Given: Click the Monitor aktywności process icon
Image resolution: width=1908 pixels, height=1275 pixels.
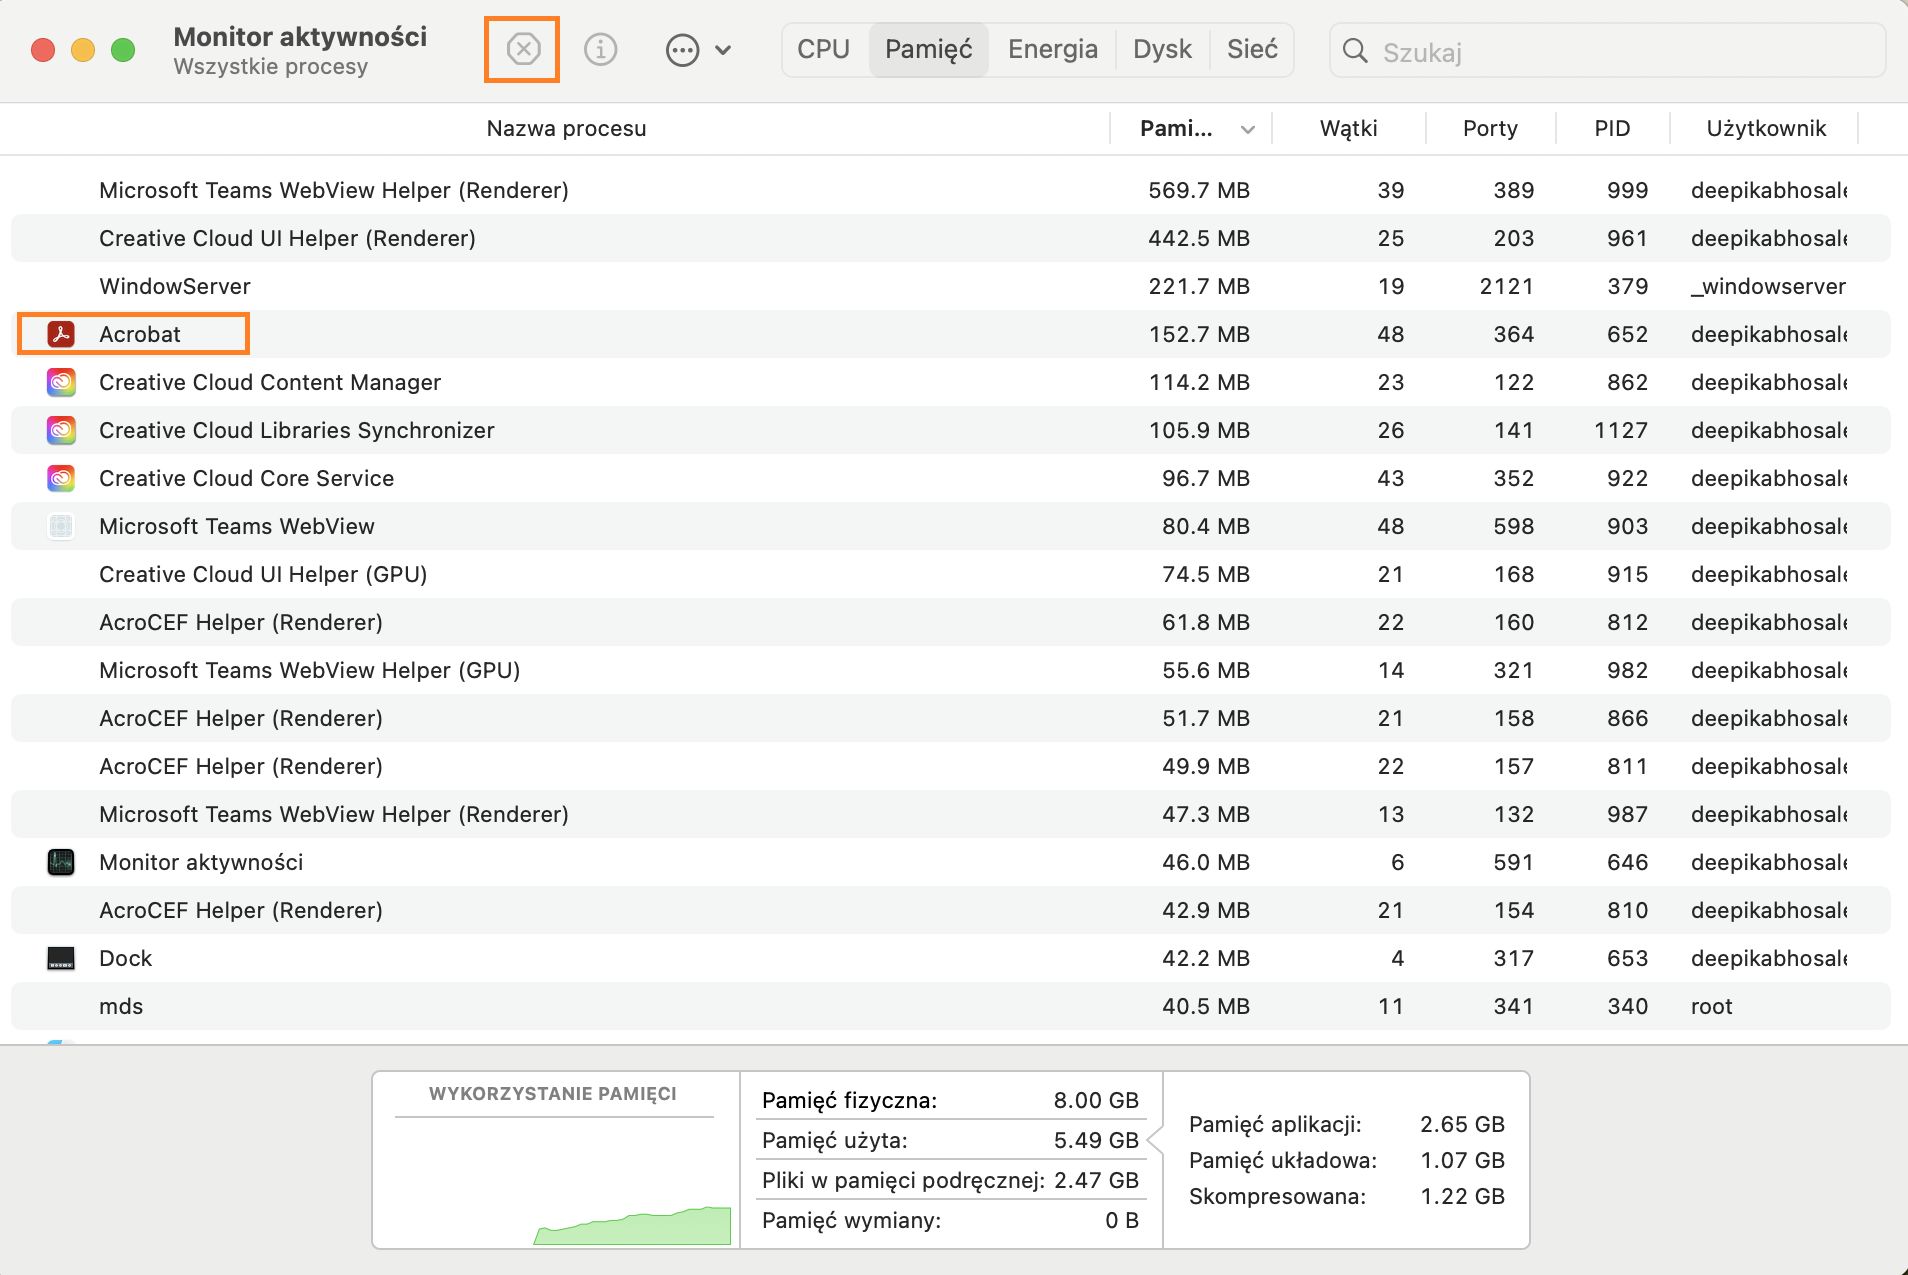Looking at the screenshot, I should [x=61, y=862].
